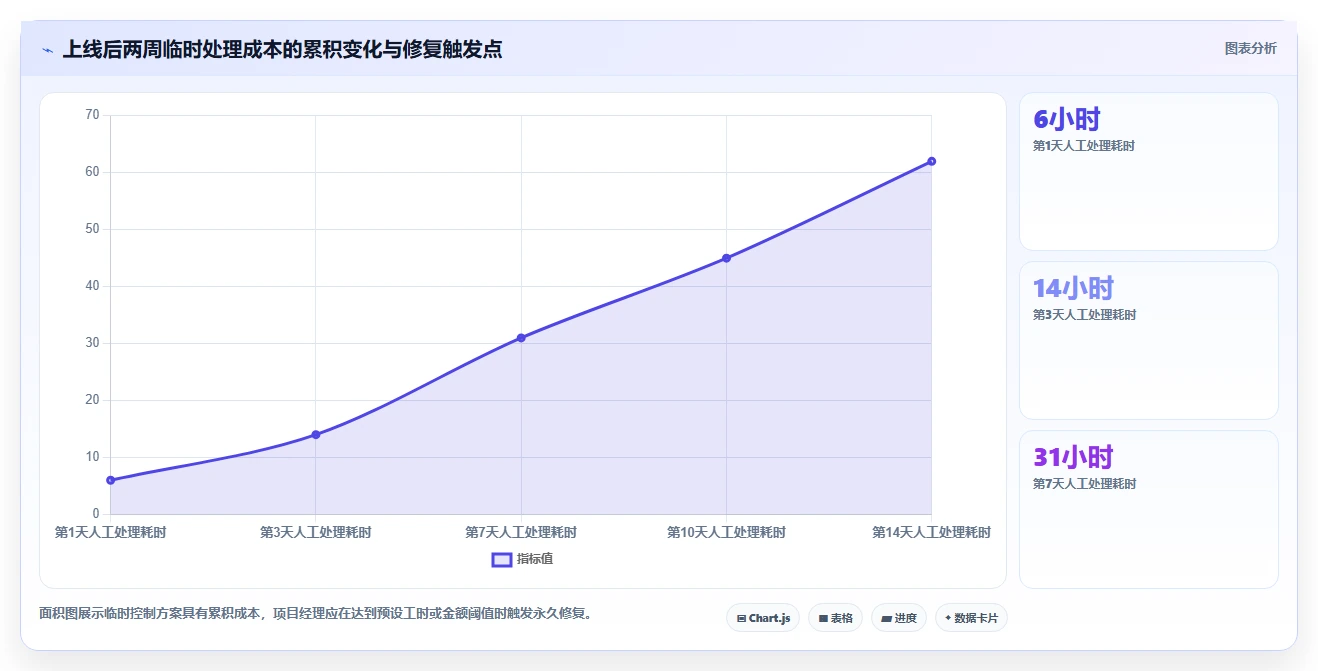Click the 第7天人工处理耗时 card caption
This screenshot has height=671, width=1318.
(1084, 484)
